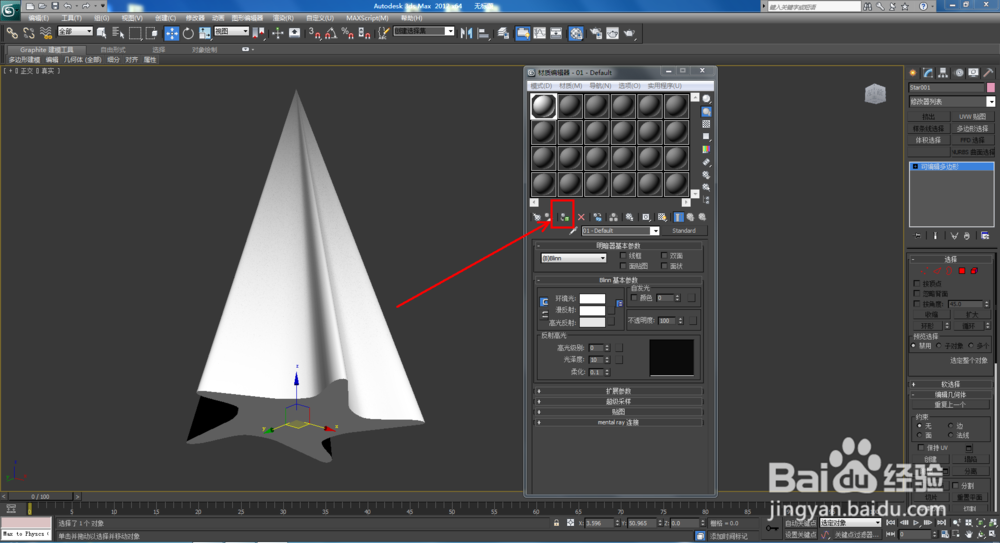Screen dimensions: 1000x543
Task: Select first material sample slot
Action: (543, 106)
